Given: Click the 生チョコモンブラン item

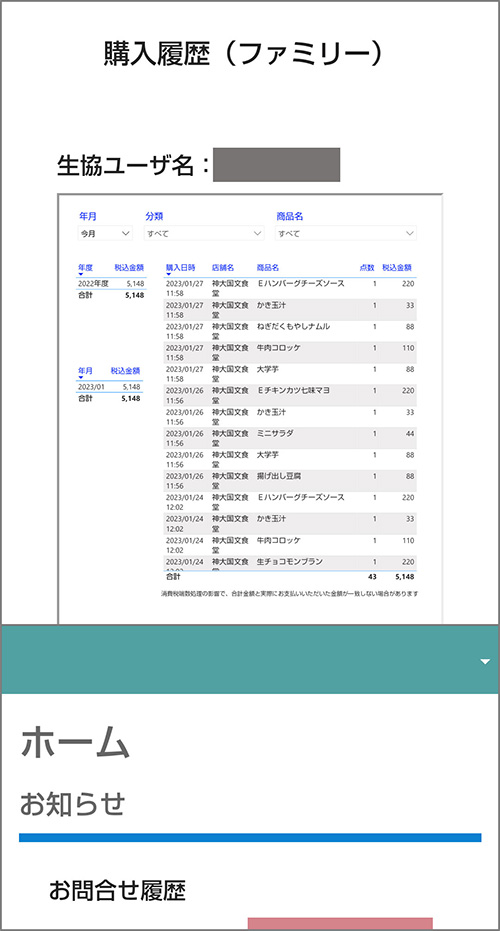Looking at the screenshot, I should click(290, 562).
